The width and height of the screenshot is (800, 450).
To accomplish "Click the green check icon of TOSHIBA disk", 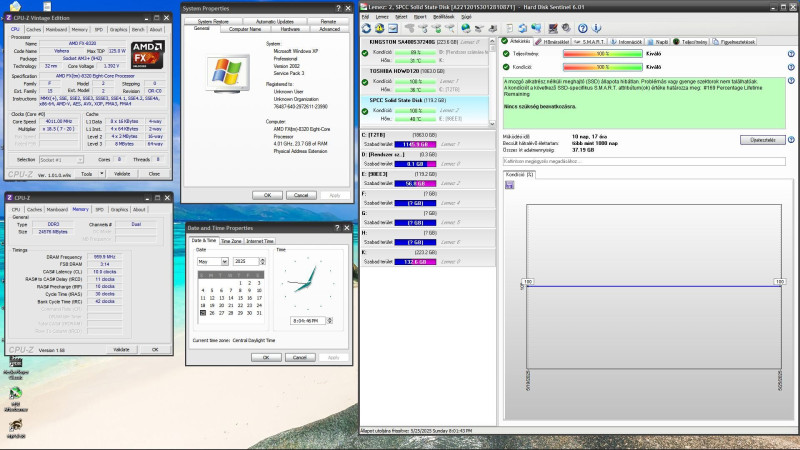I will (x=365, y=82).
